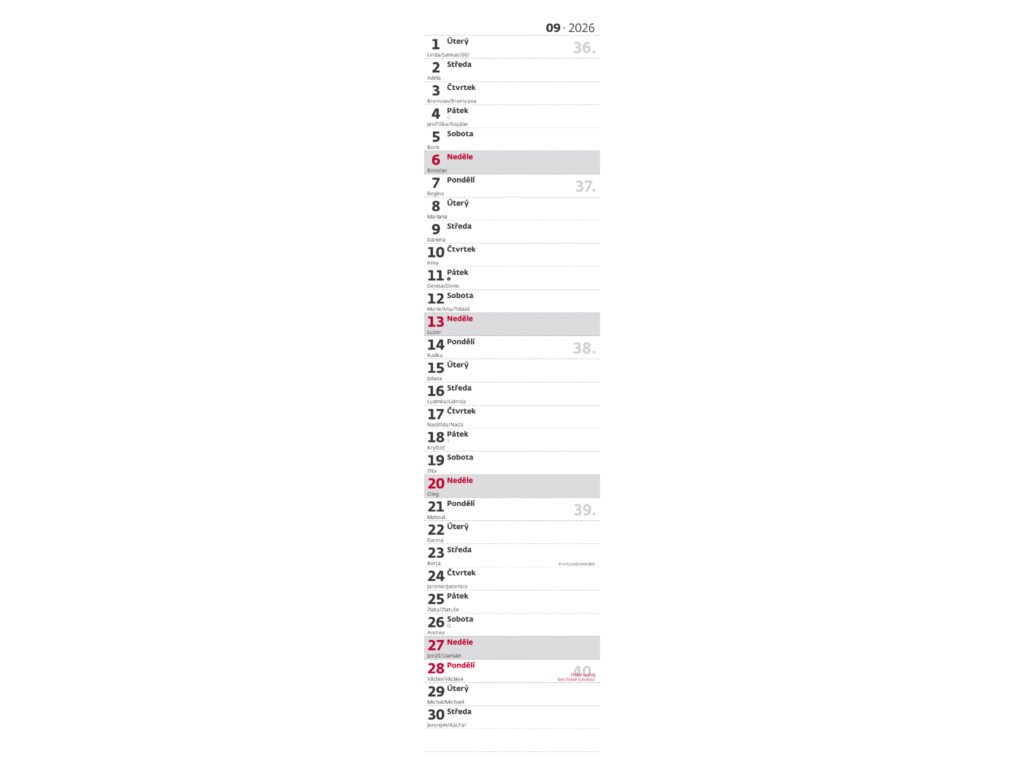This screenshot has width=1024, height=768.
Task: Click week number 37 marker
Action: (585, 186)
